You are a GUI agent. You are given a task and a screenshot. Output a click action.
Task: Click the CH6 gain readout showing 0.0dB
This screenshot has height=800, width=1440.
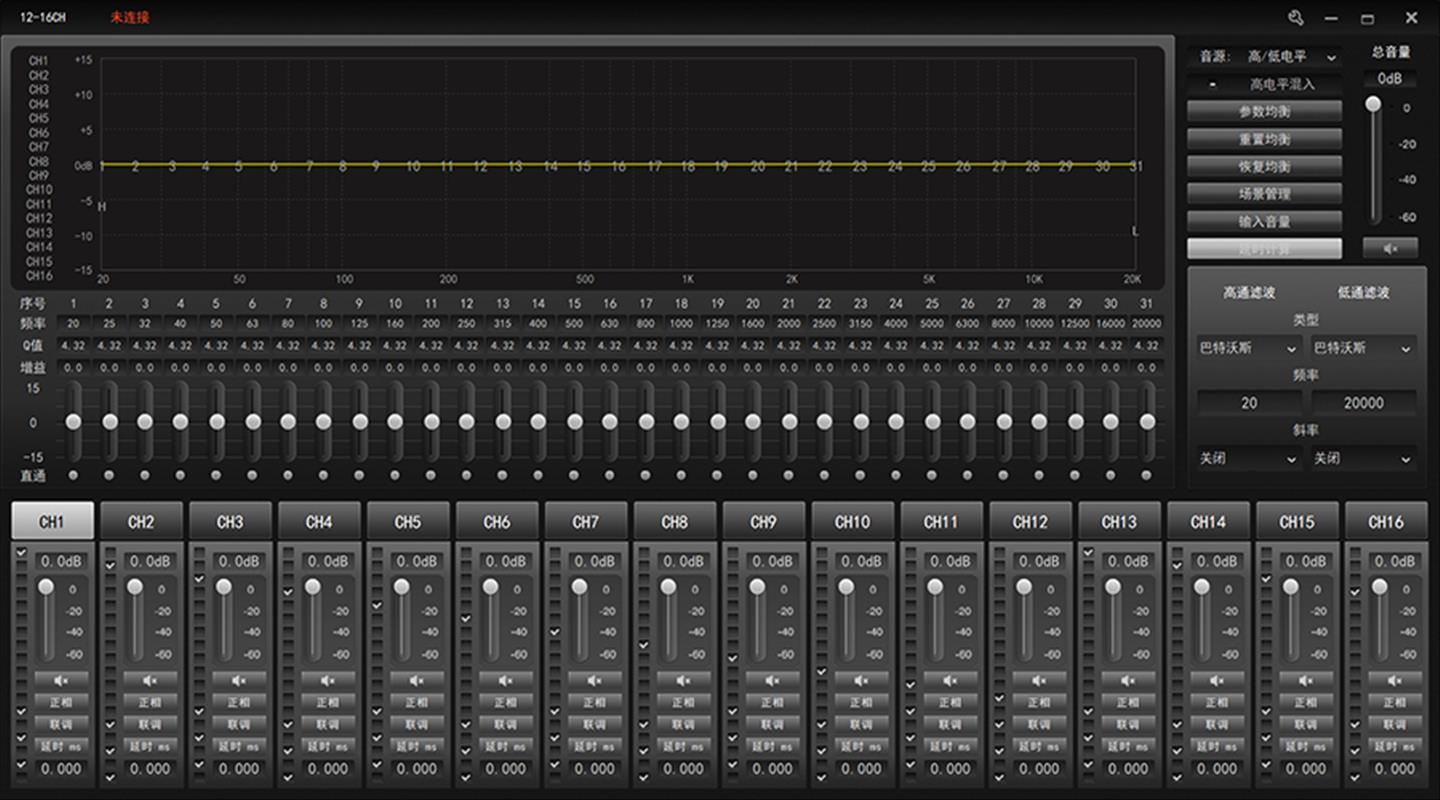[x=505, y=561]
